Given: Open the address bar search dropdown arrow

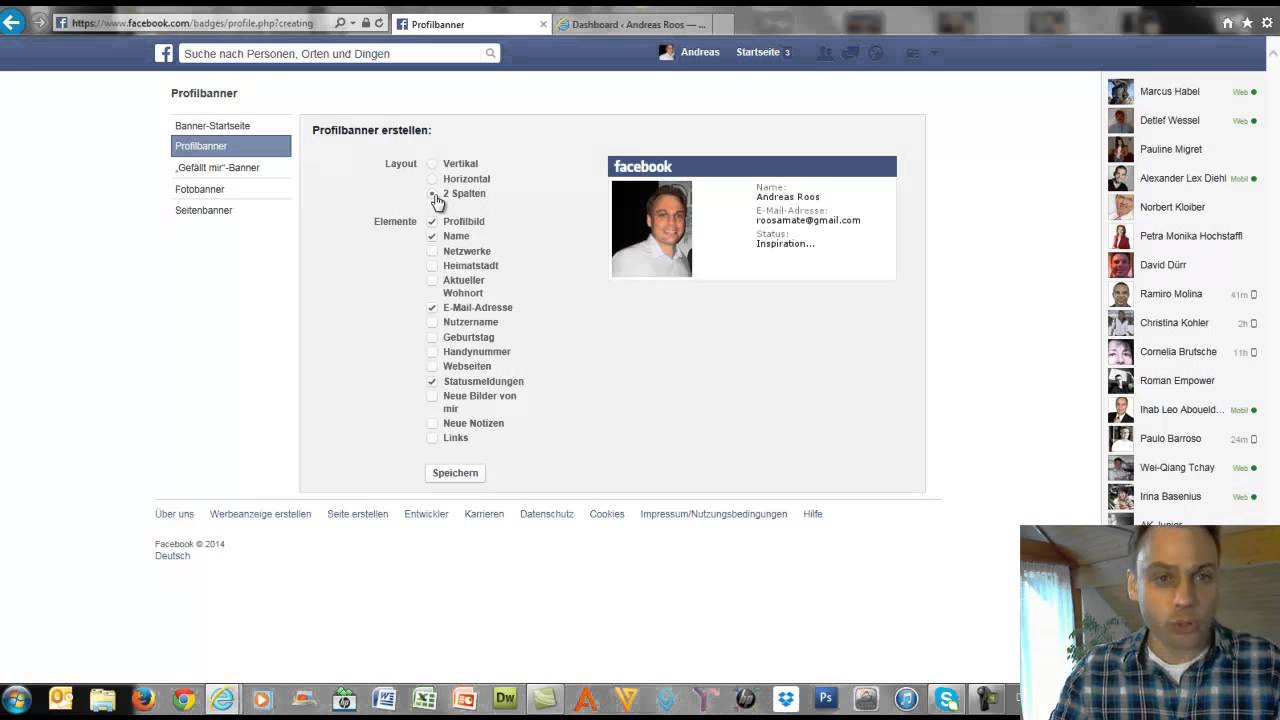Looking at the screenshot, I should coord(353,23).
